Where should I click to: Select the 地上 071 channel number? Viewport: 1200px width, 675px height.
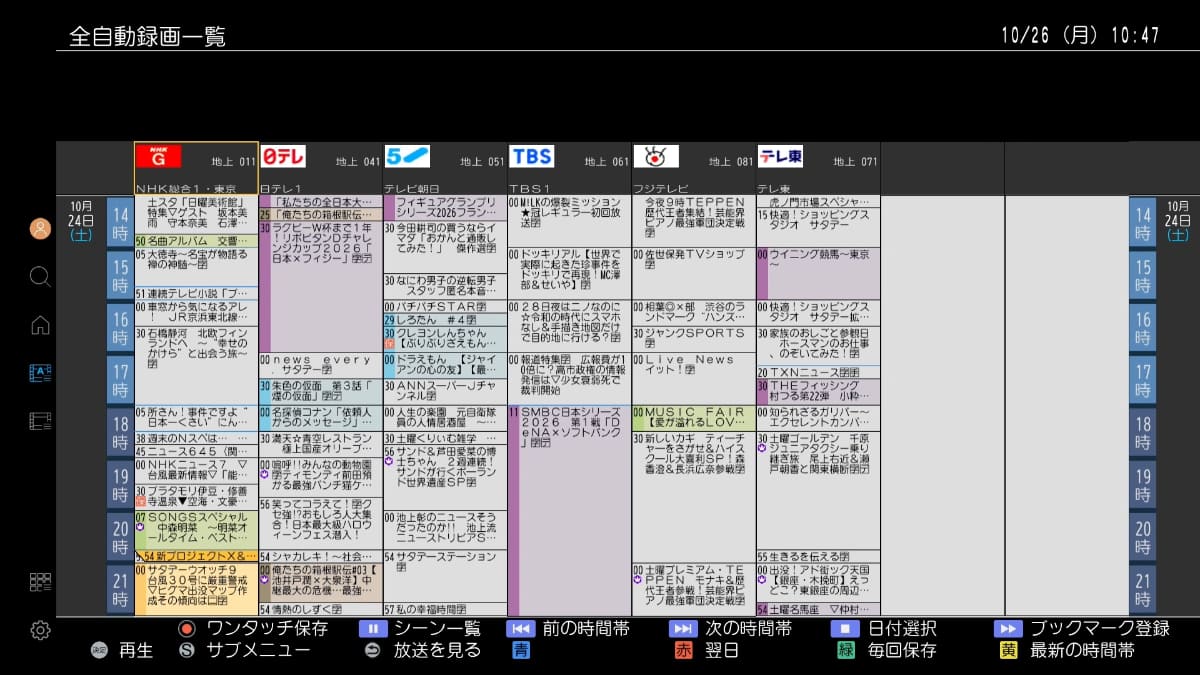pyautogui.click(x=855, y=162)
